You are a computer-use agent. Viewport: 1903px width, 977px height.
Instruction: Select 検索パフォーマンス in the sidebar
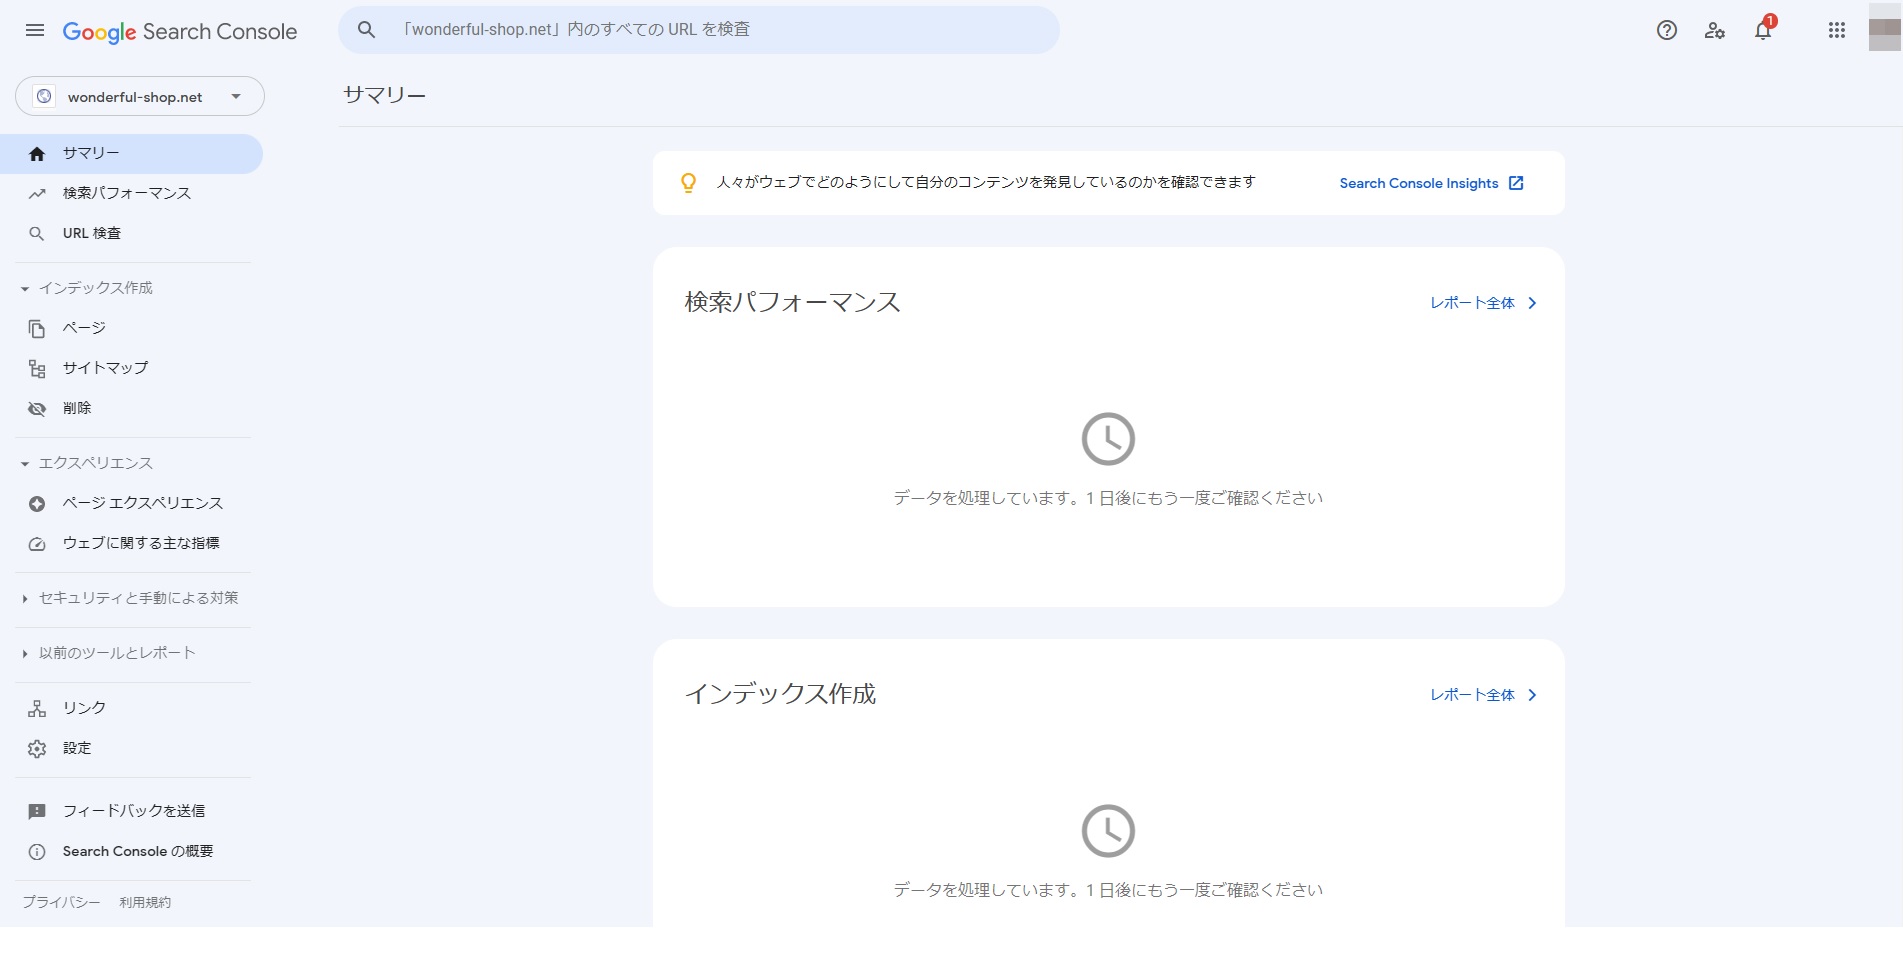click(x=126, y=193)
